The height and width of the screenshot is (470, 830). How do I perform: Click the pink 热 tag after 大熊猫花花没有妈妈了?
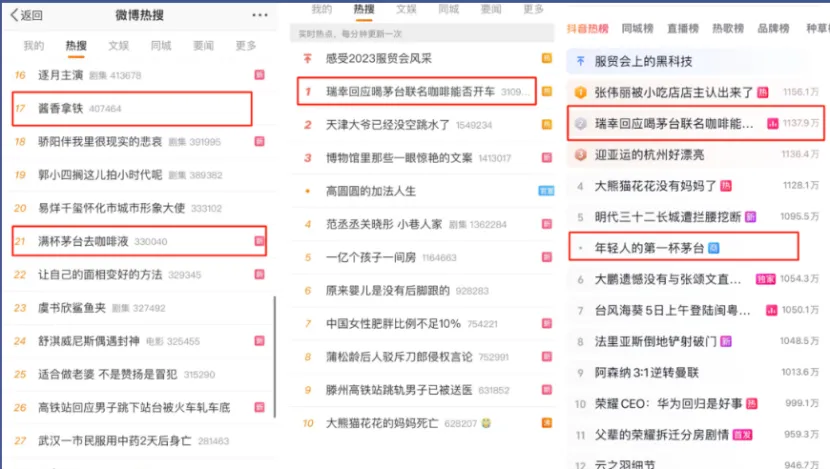[x=726, y=185]
